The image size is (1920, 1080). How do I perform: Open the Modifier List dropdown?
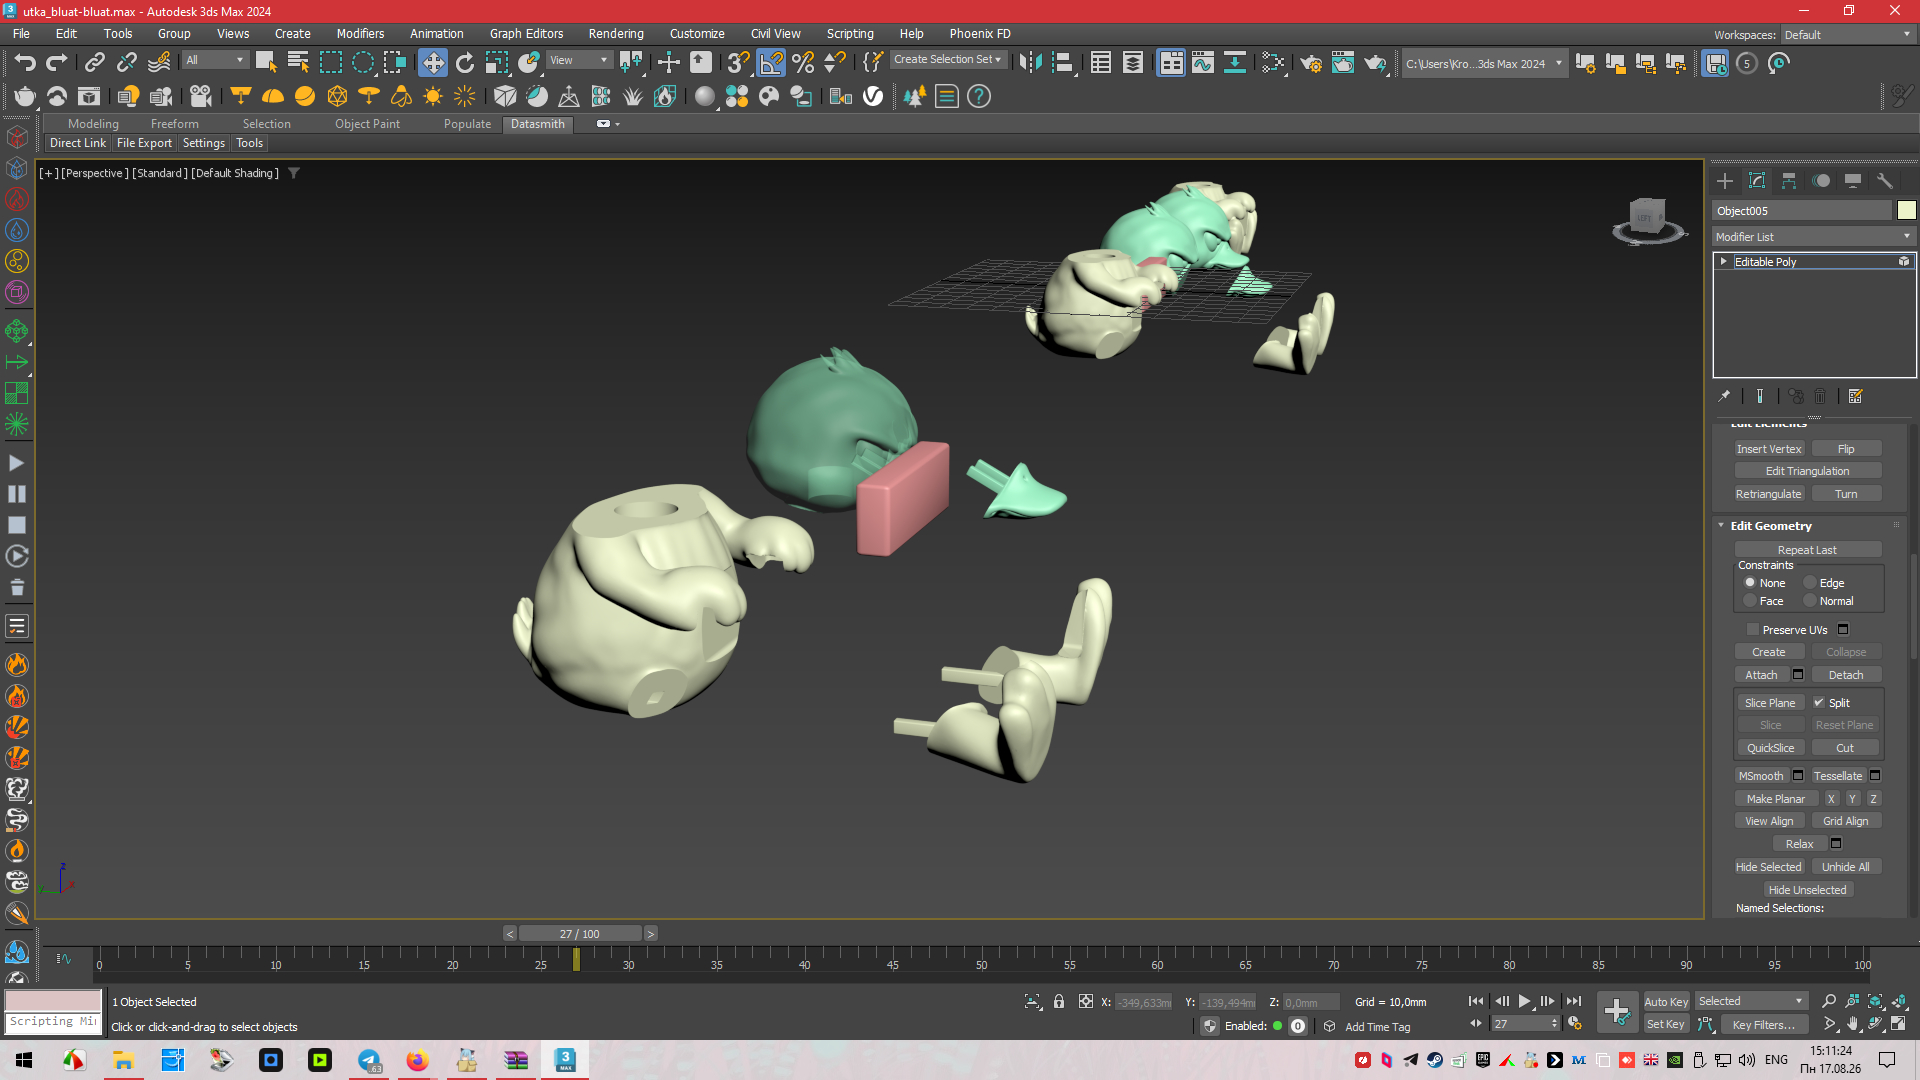tap(1814, 237)
